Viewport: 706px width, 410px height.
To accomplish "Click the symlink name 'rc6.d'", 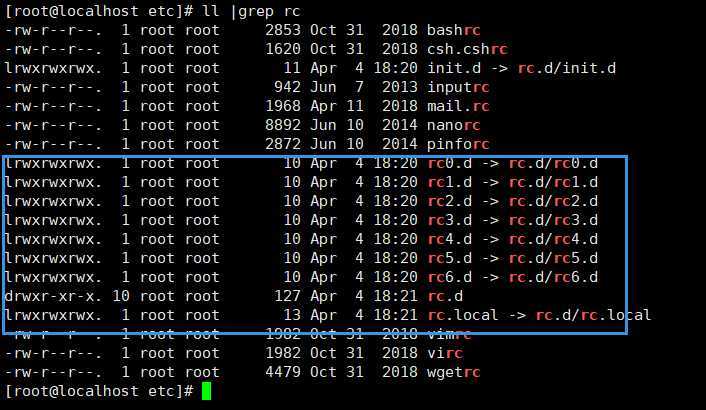I will [x=450, y=277].
